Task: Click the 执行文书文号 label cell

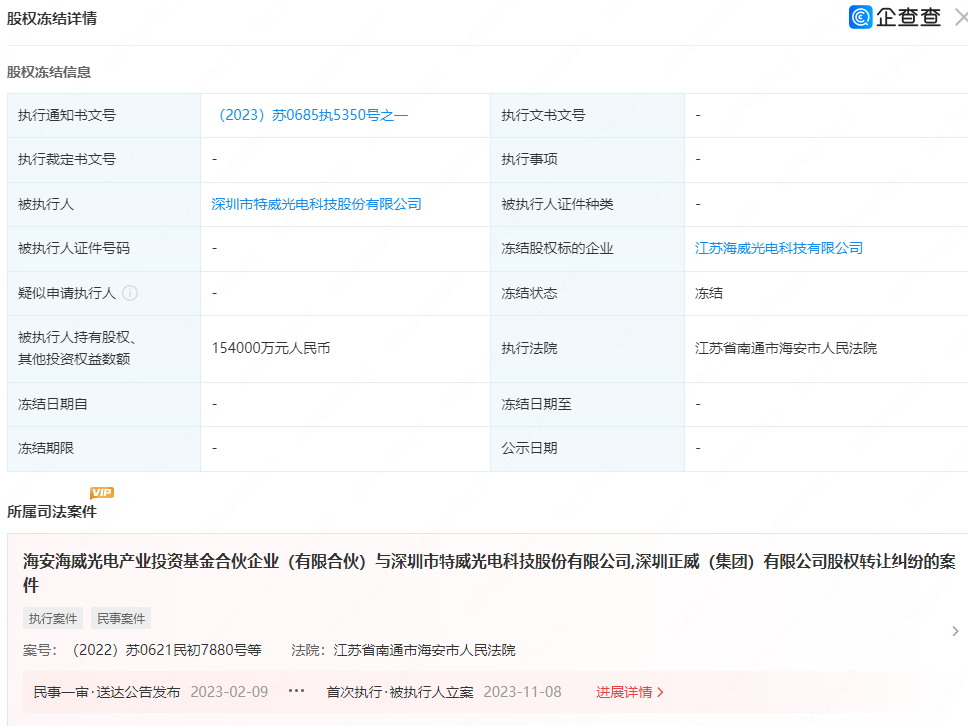Action: pos(587,115)
